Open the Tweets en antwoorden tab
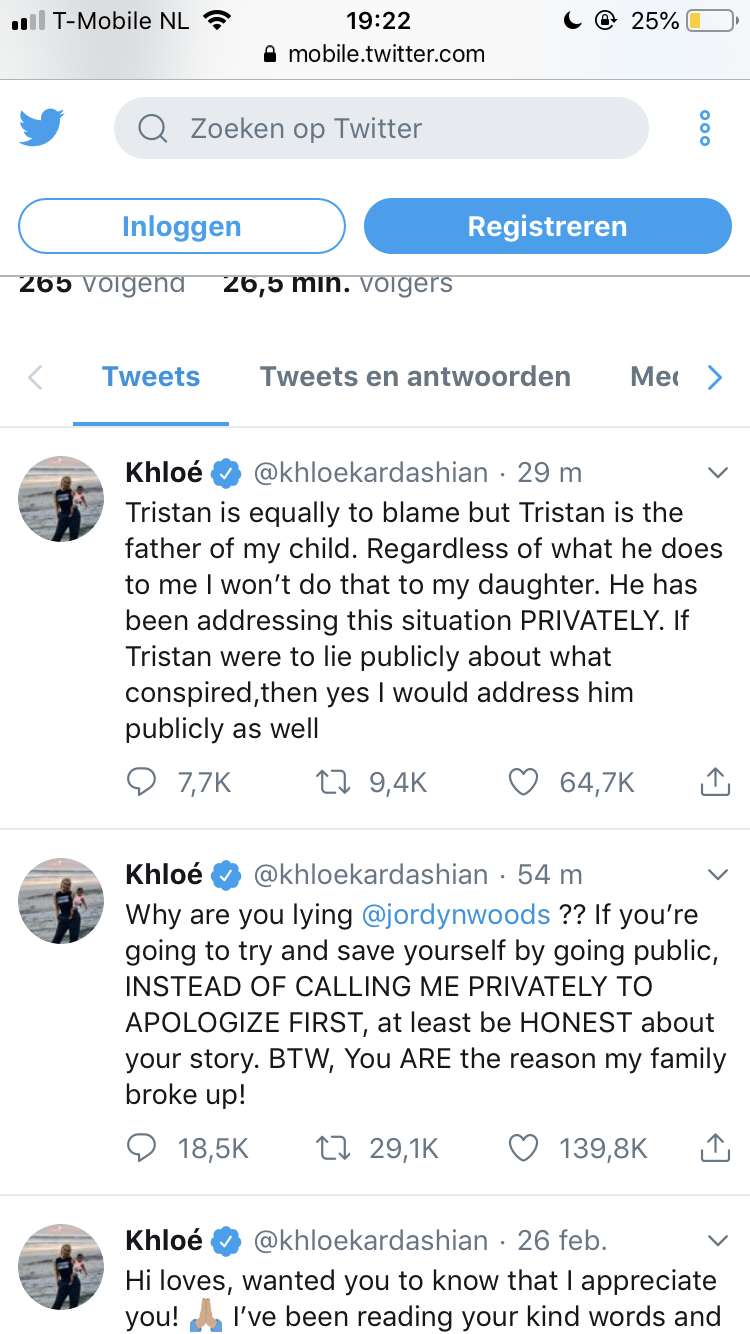Viewport: 750px width, 1334px height. [x=415, y=377]
